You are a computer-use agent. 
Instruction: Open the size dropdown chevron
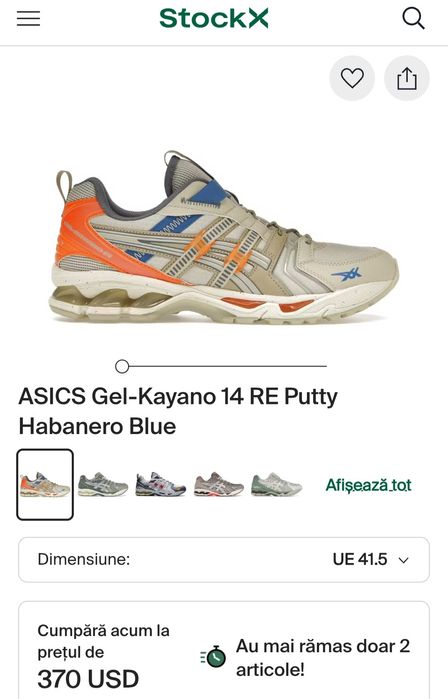403,560
